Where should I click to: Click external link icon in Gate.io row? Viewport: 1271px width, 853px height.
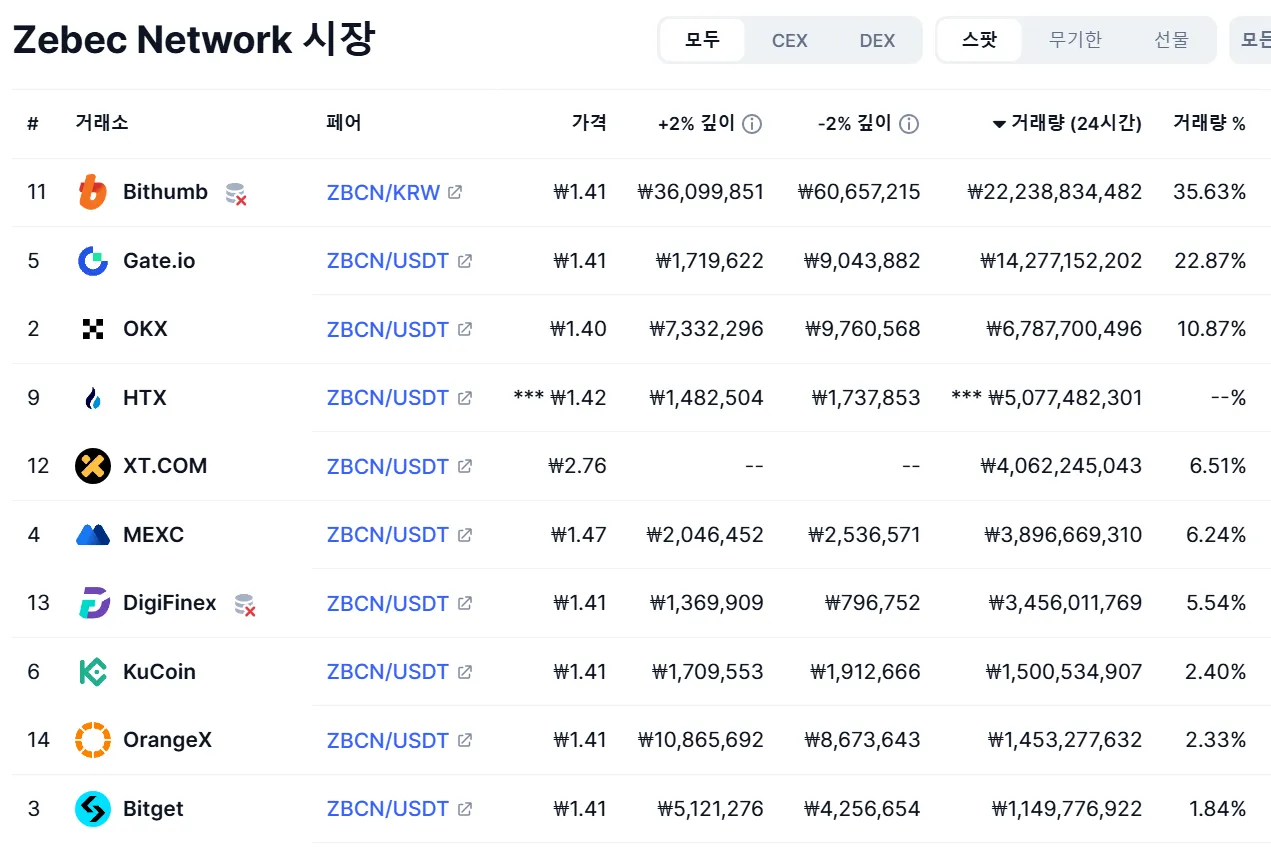[464, 261]
